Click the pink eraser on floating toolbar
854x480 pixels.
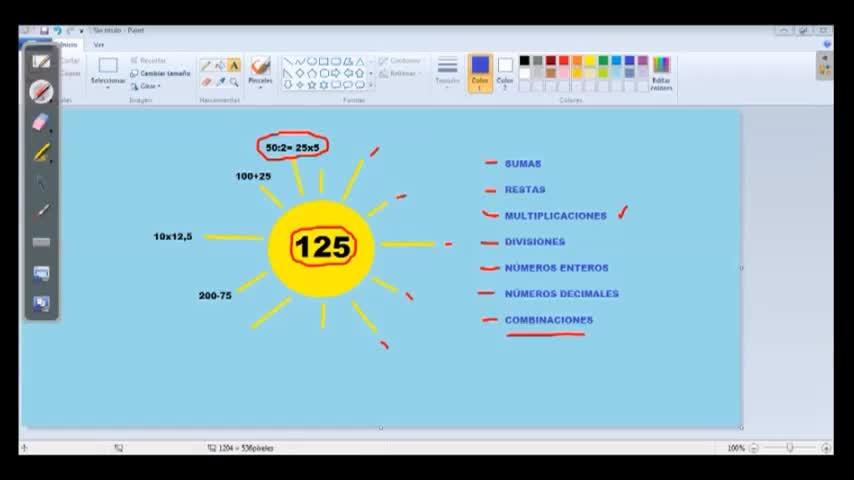tap(41, 122)
